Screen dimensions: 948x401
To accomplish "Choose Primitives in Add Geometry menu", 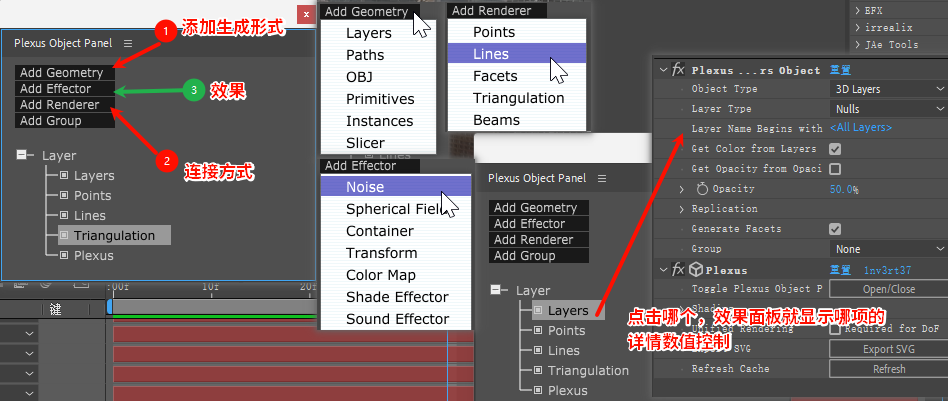I will coord(378,99).
